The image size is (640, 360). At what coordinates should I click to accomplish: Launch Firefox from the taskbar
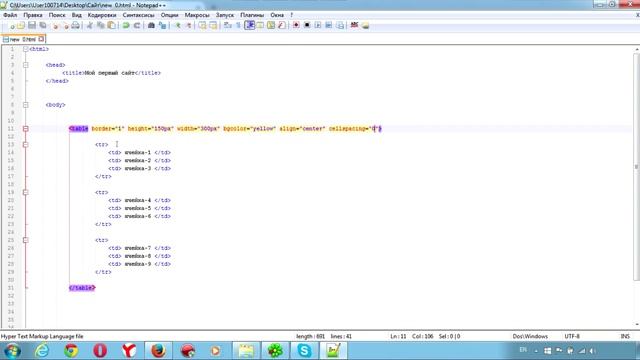(158, 351)
